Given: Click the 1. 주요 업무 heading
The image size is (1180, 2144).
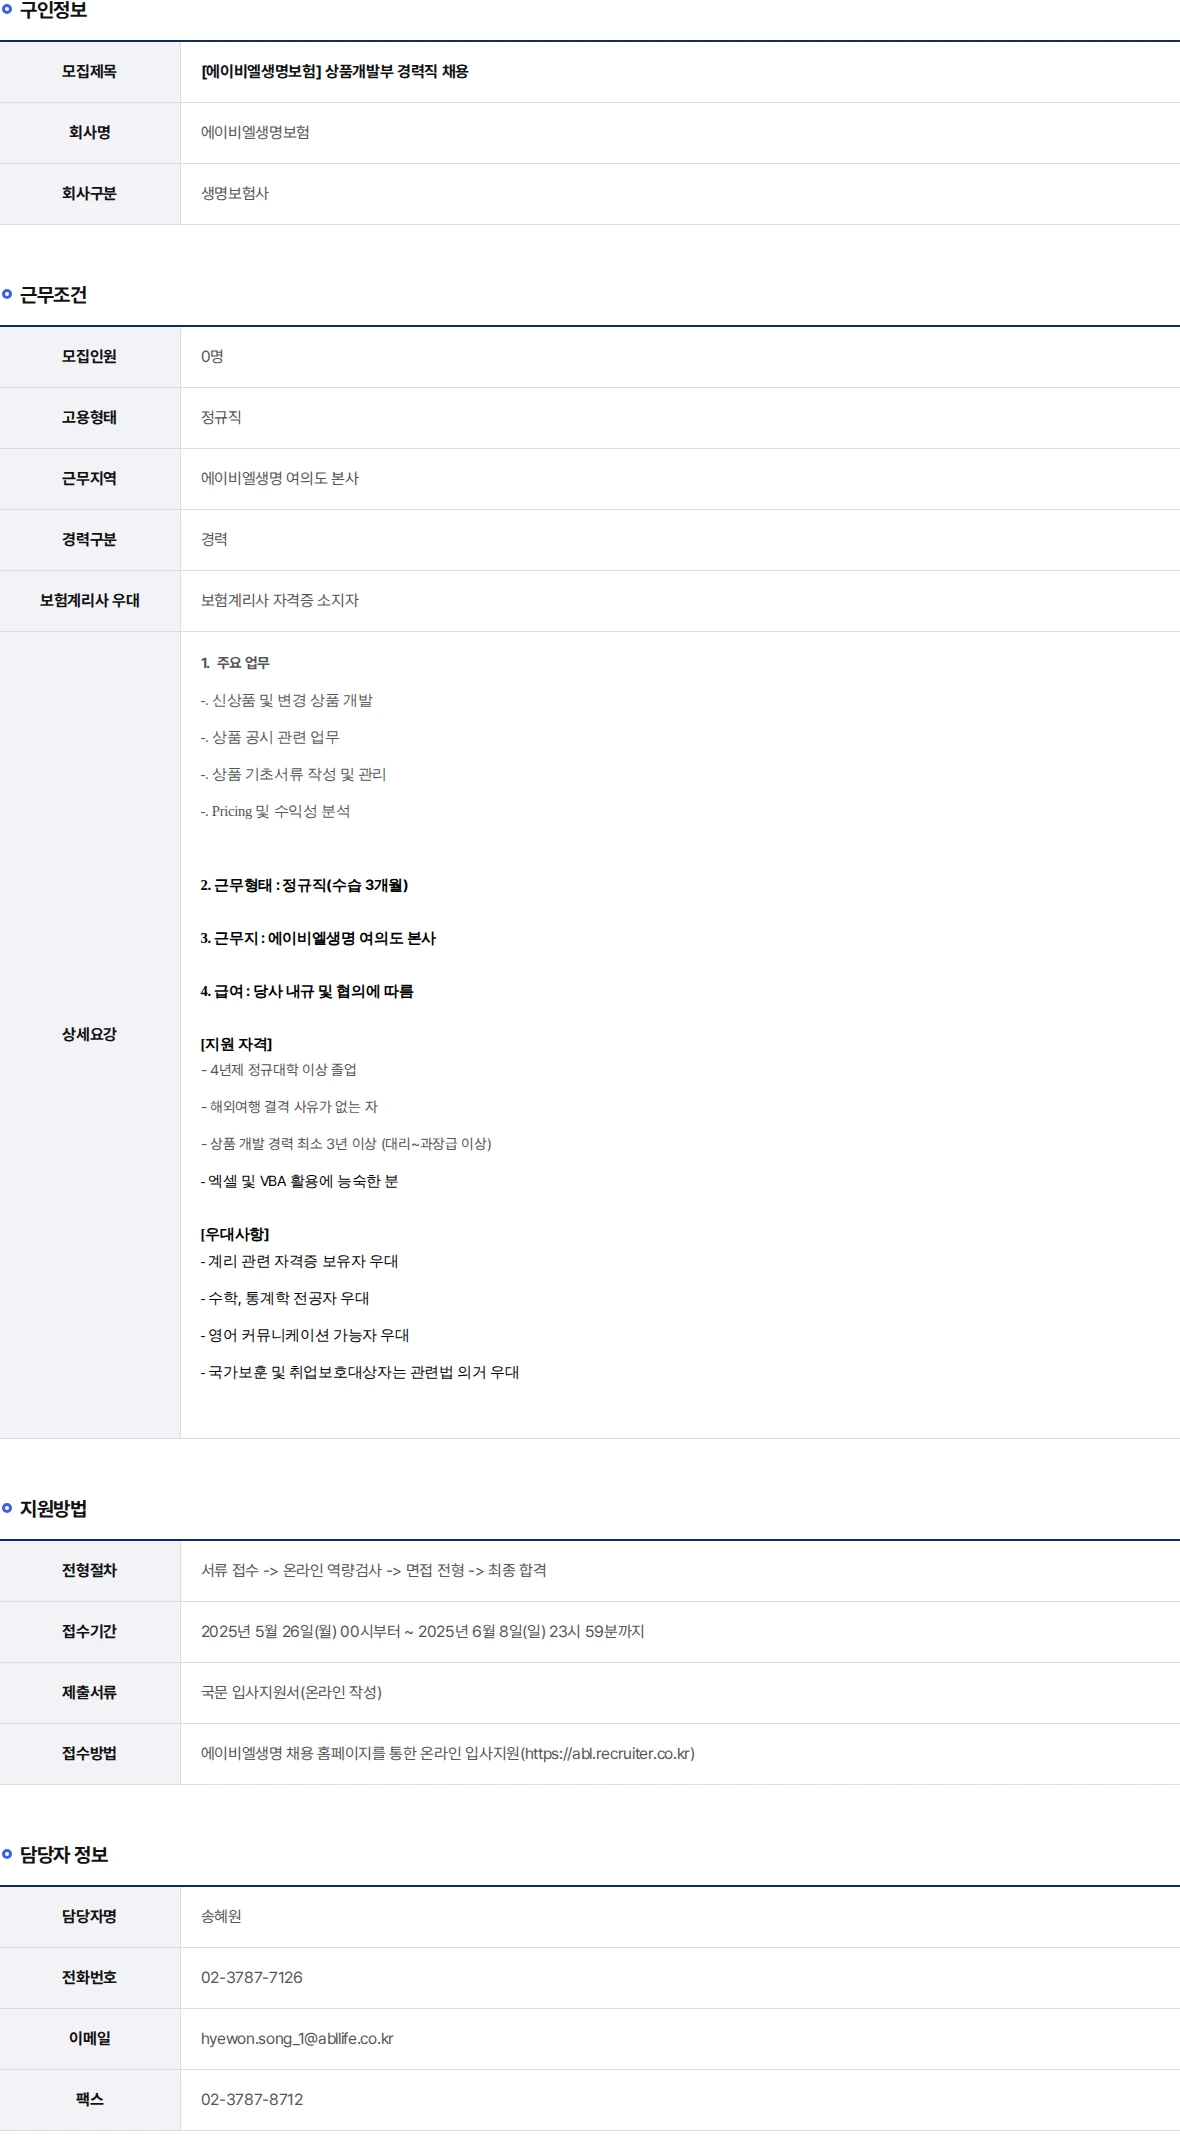Looking at the screenshot, I should pyautogui.click(x=235, y=663).
